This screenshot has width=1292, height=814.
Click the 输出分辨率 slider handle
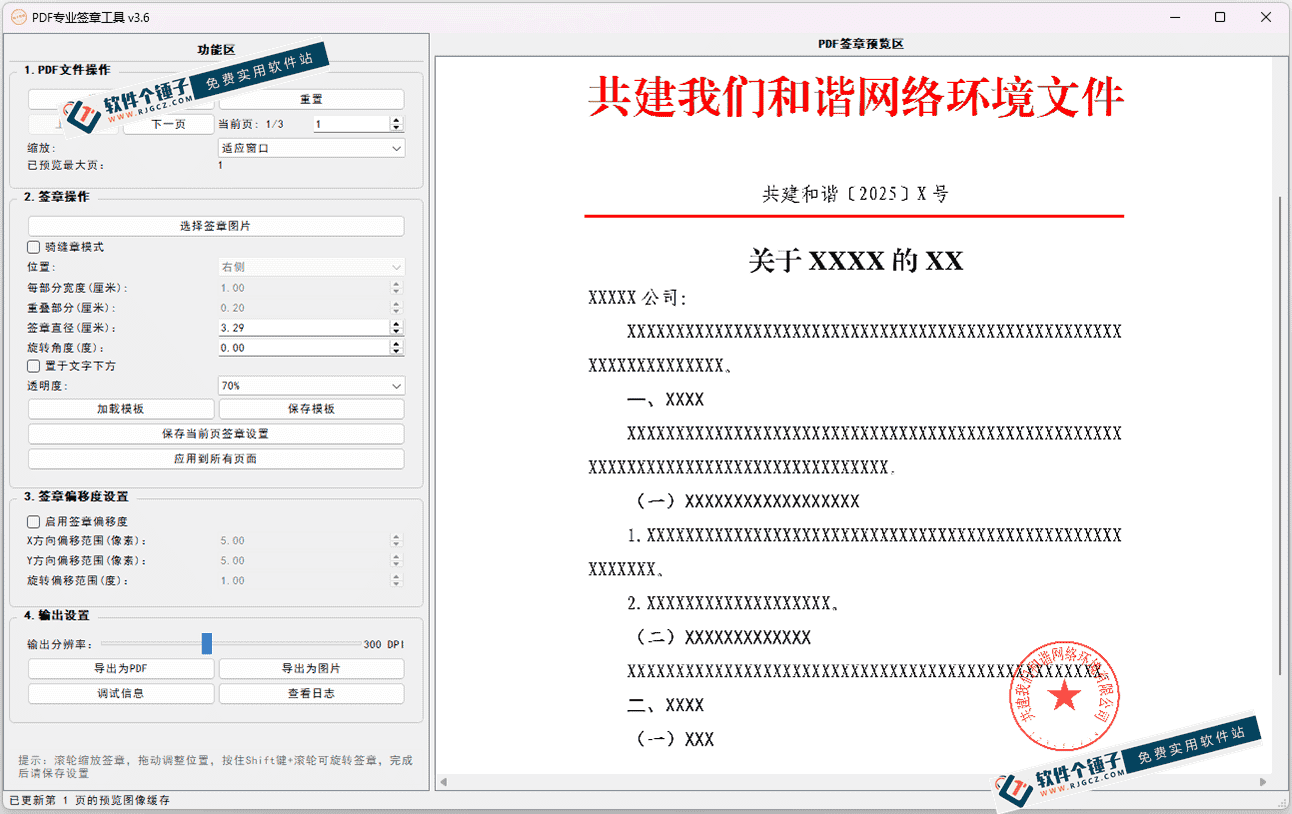pos(207,643)
